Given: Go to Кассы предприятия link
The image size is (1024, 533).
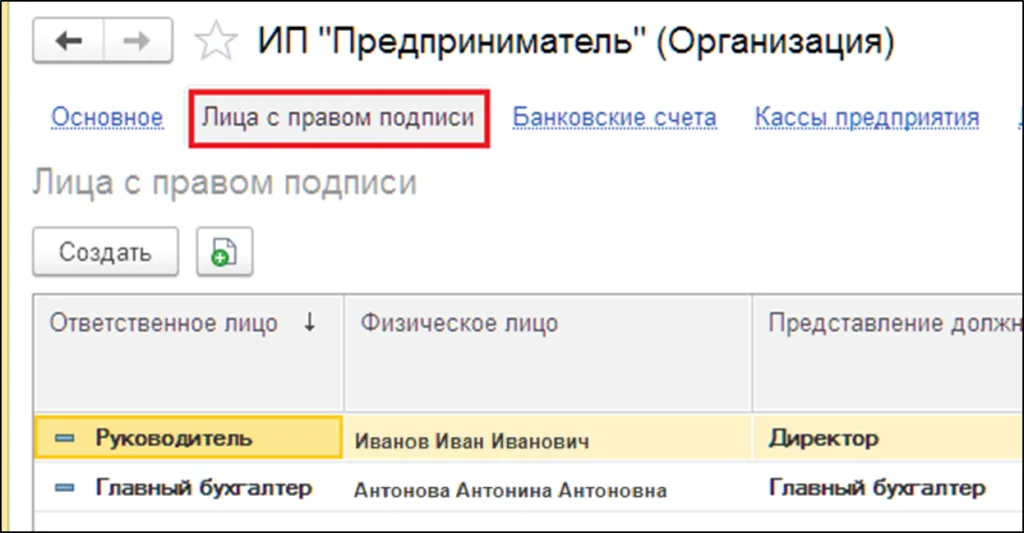Looking at the screenshot, I should click(866, 118).
